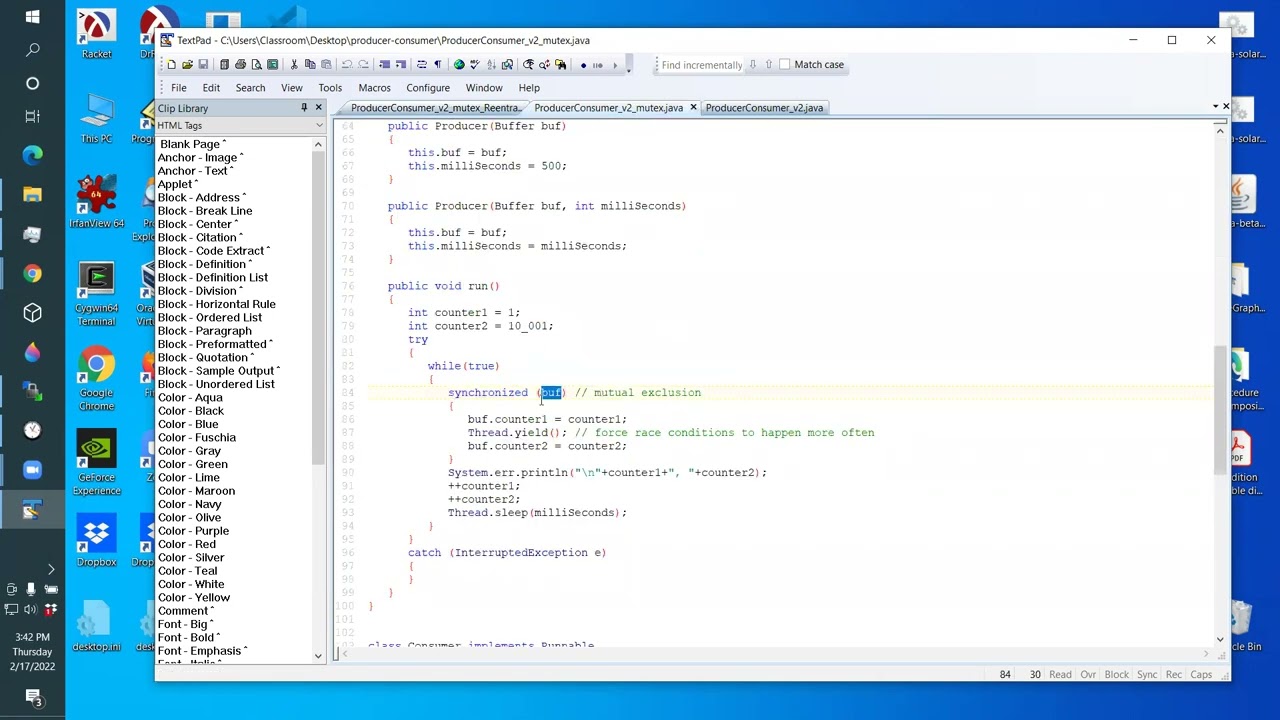Click the Redo toolbar icon
The image size is (1280, 720).
tap(363, 65)
